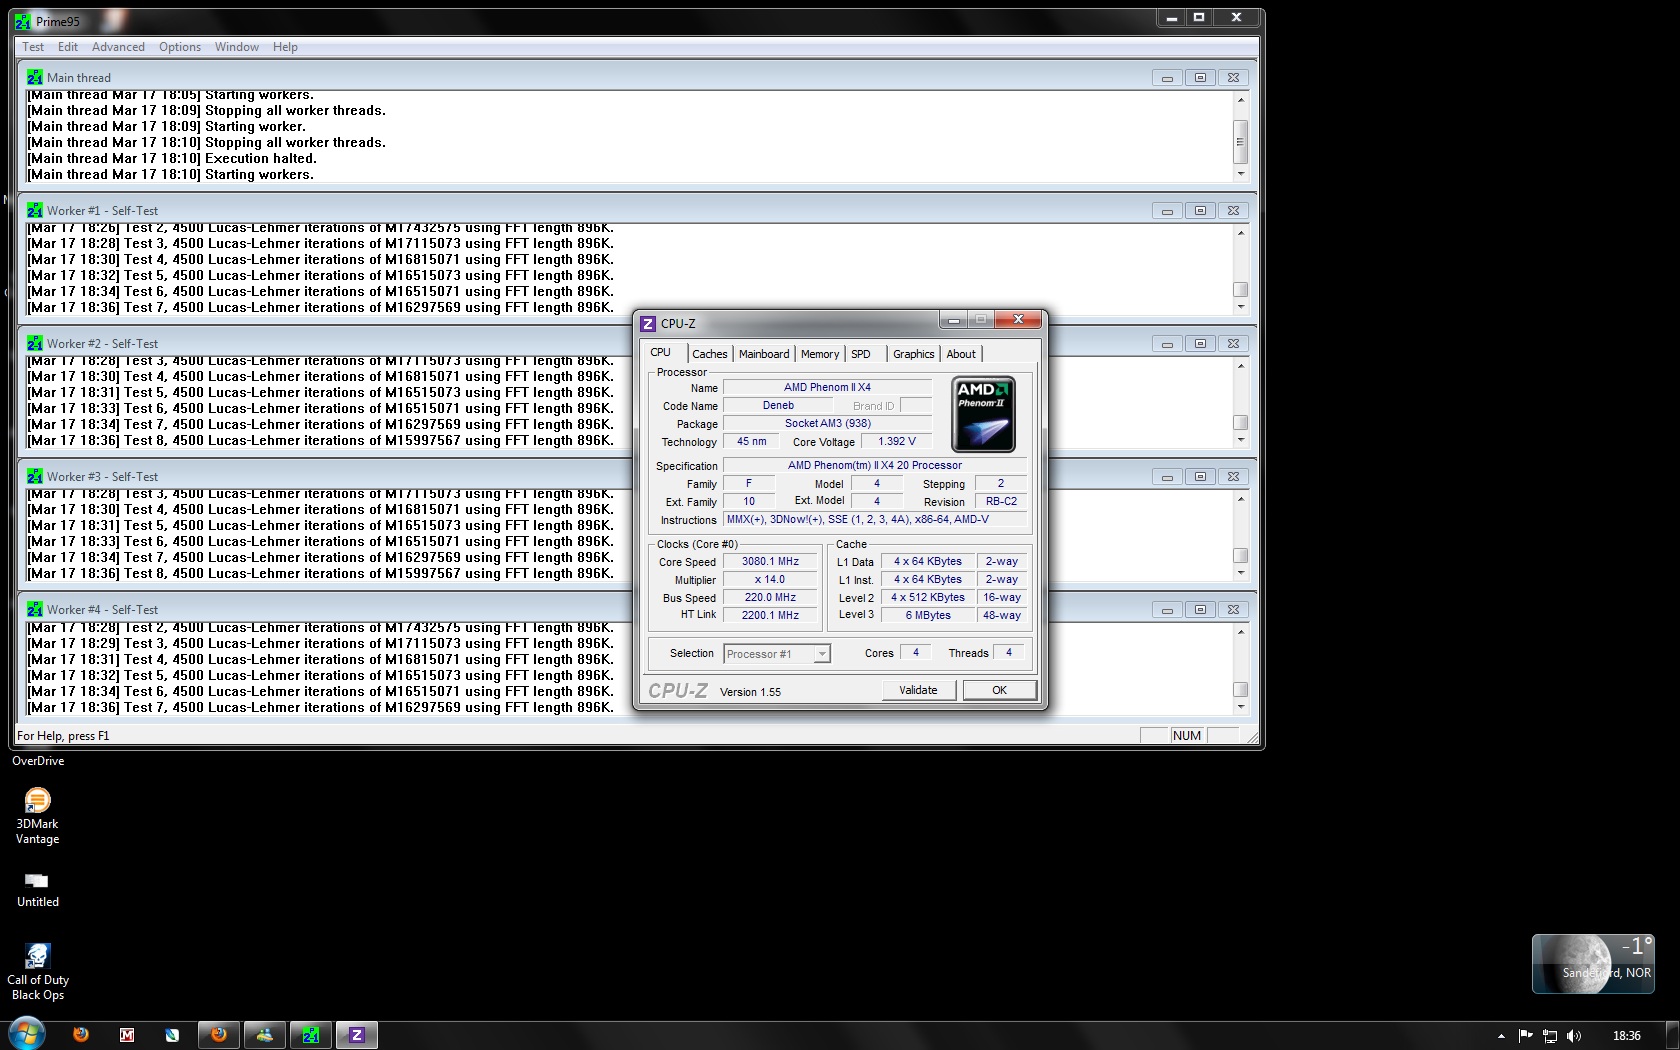This screenshot has width=1680, height=1050.
Task: Open the 3DMark Vantage desktop shortcut
Action: click(x=37, y=816)
